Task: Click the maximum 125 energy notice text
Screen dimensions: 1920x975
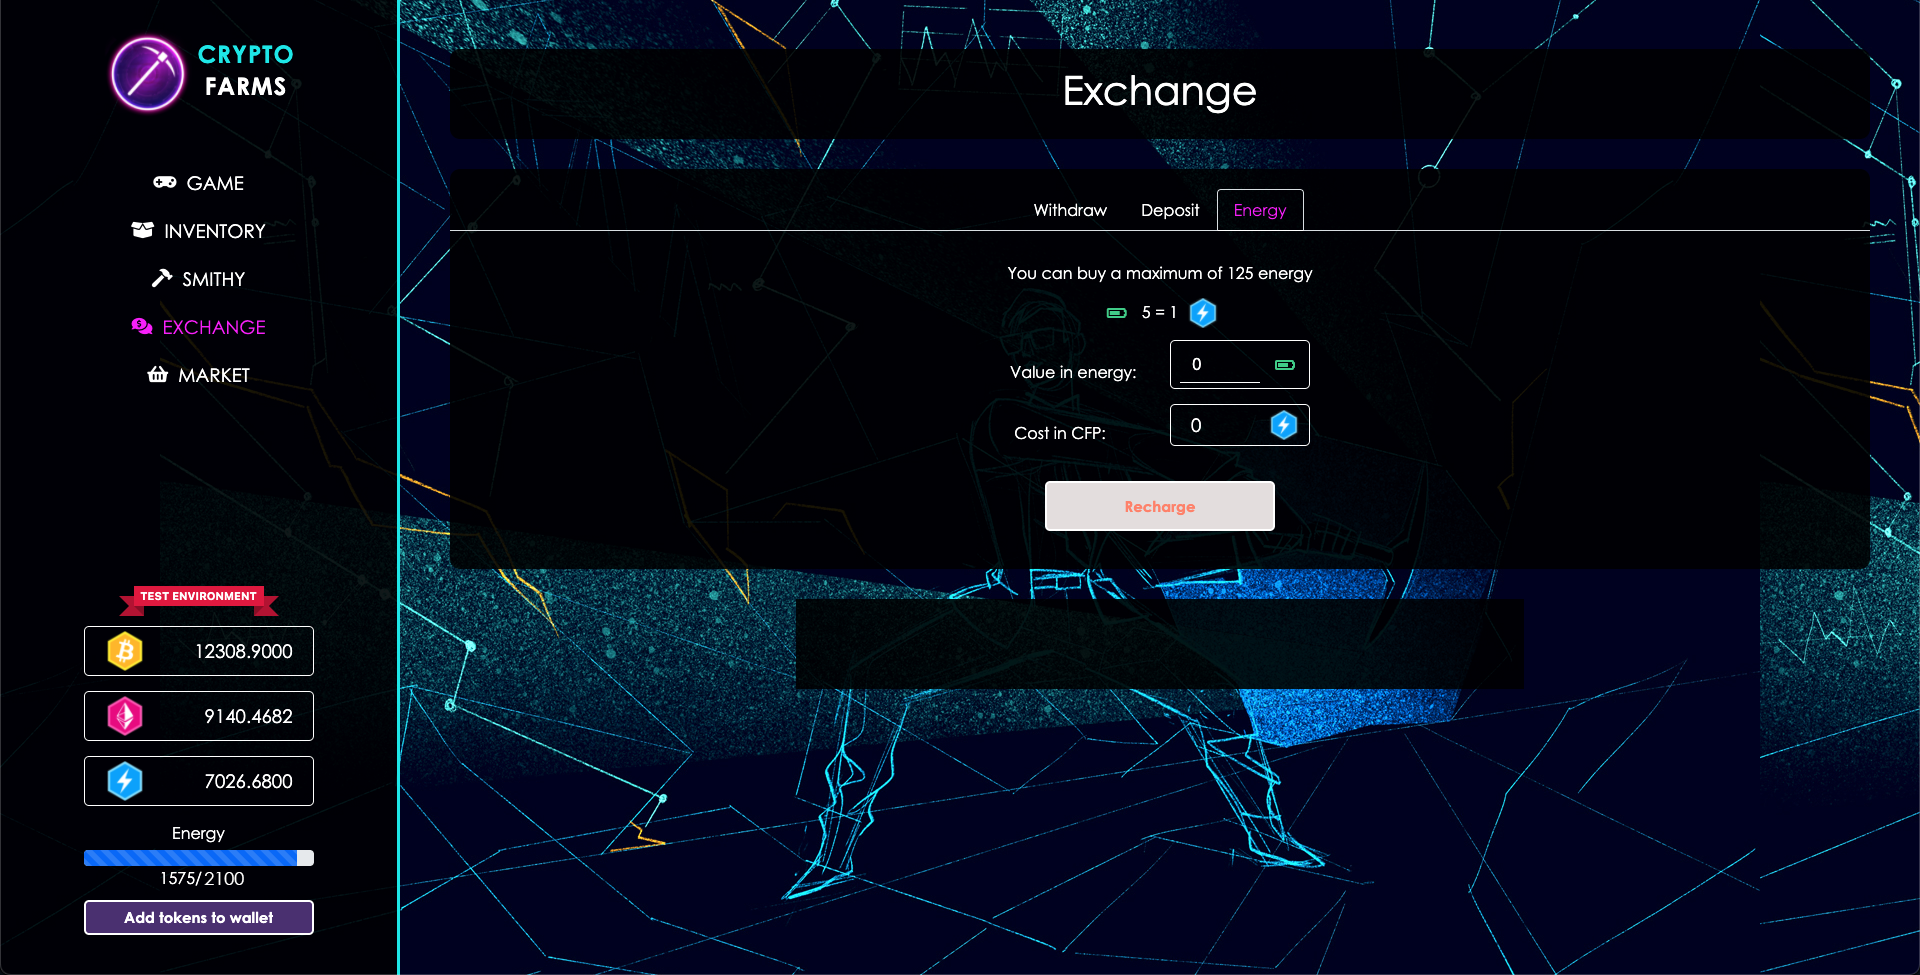Action: pos(1160,273)
